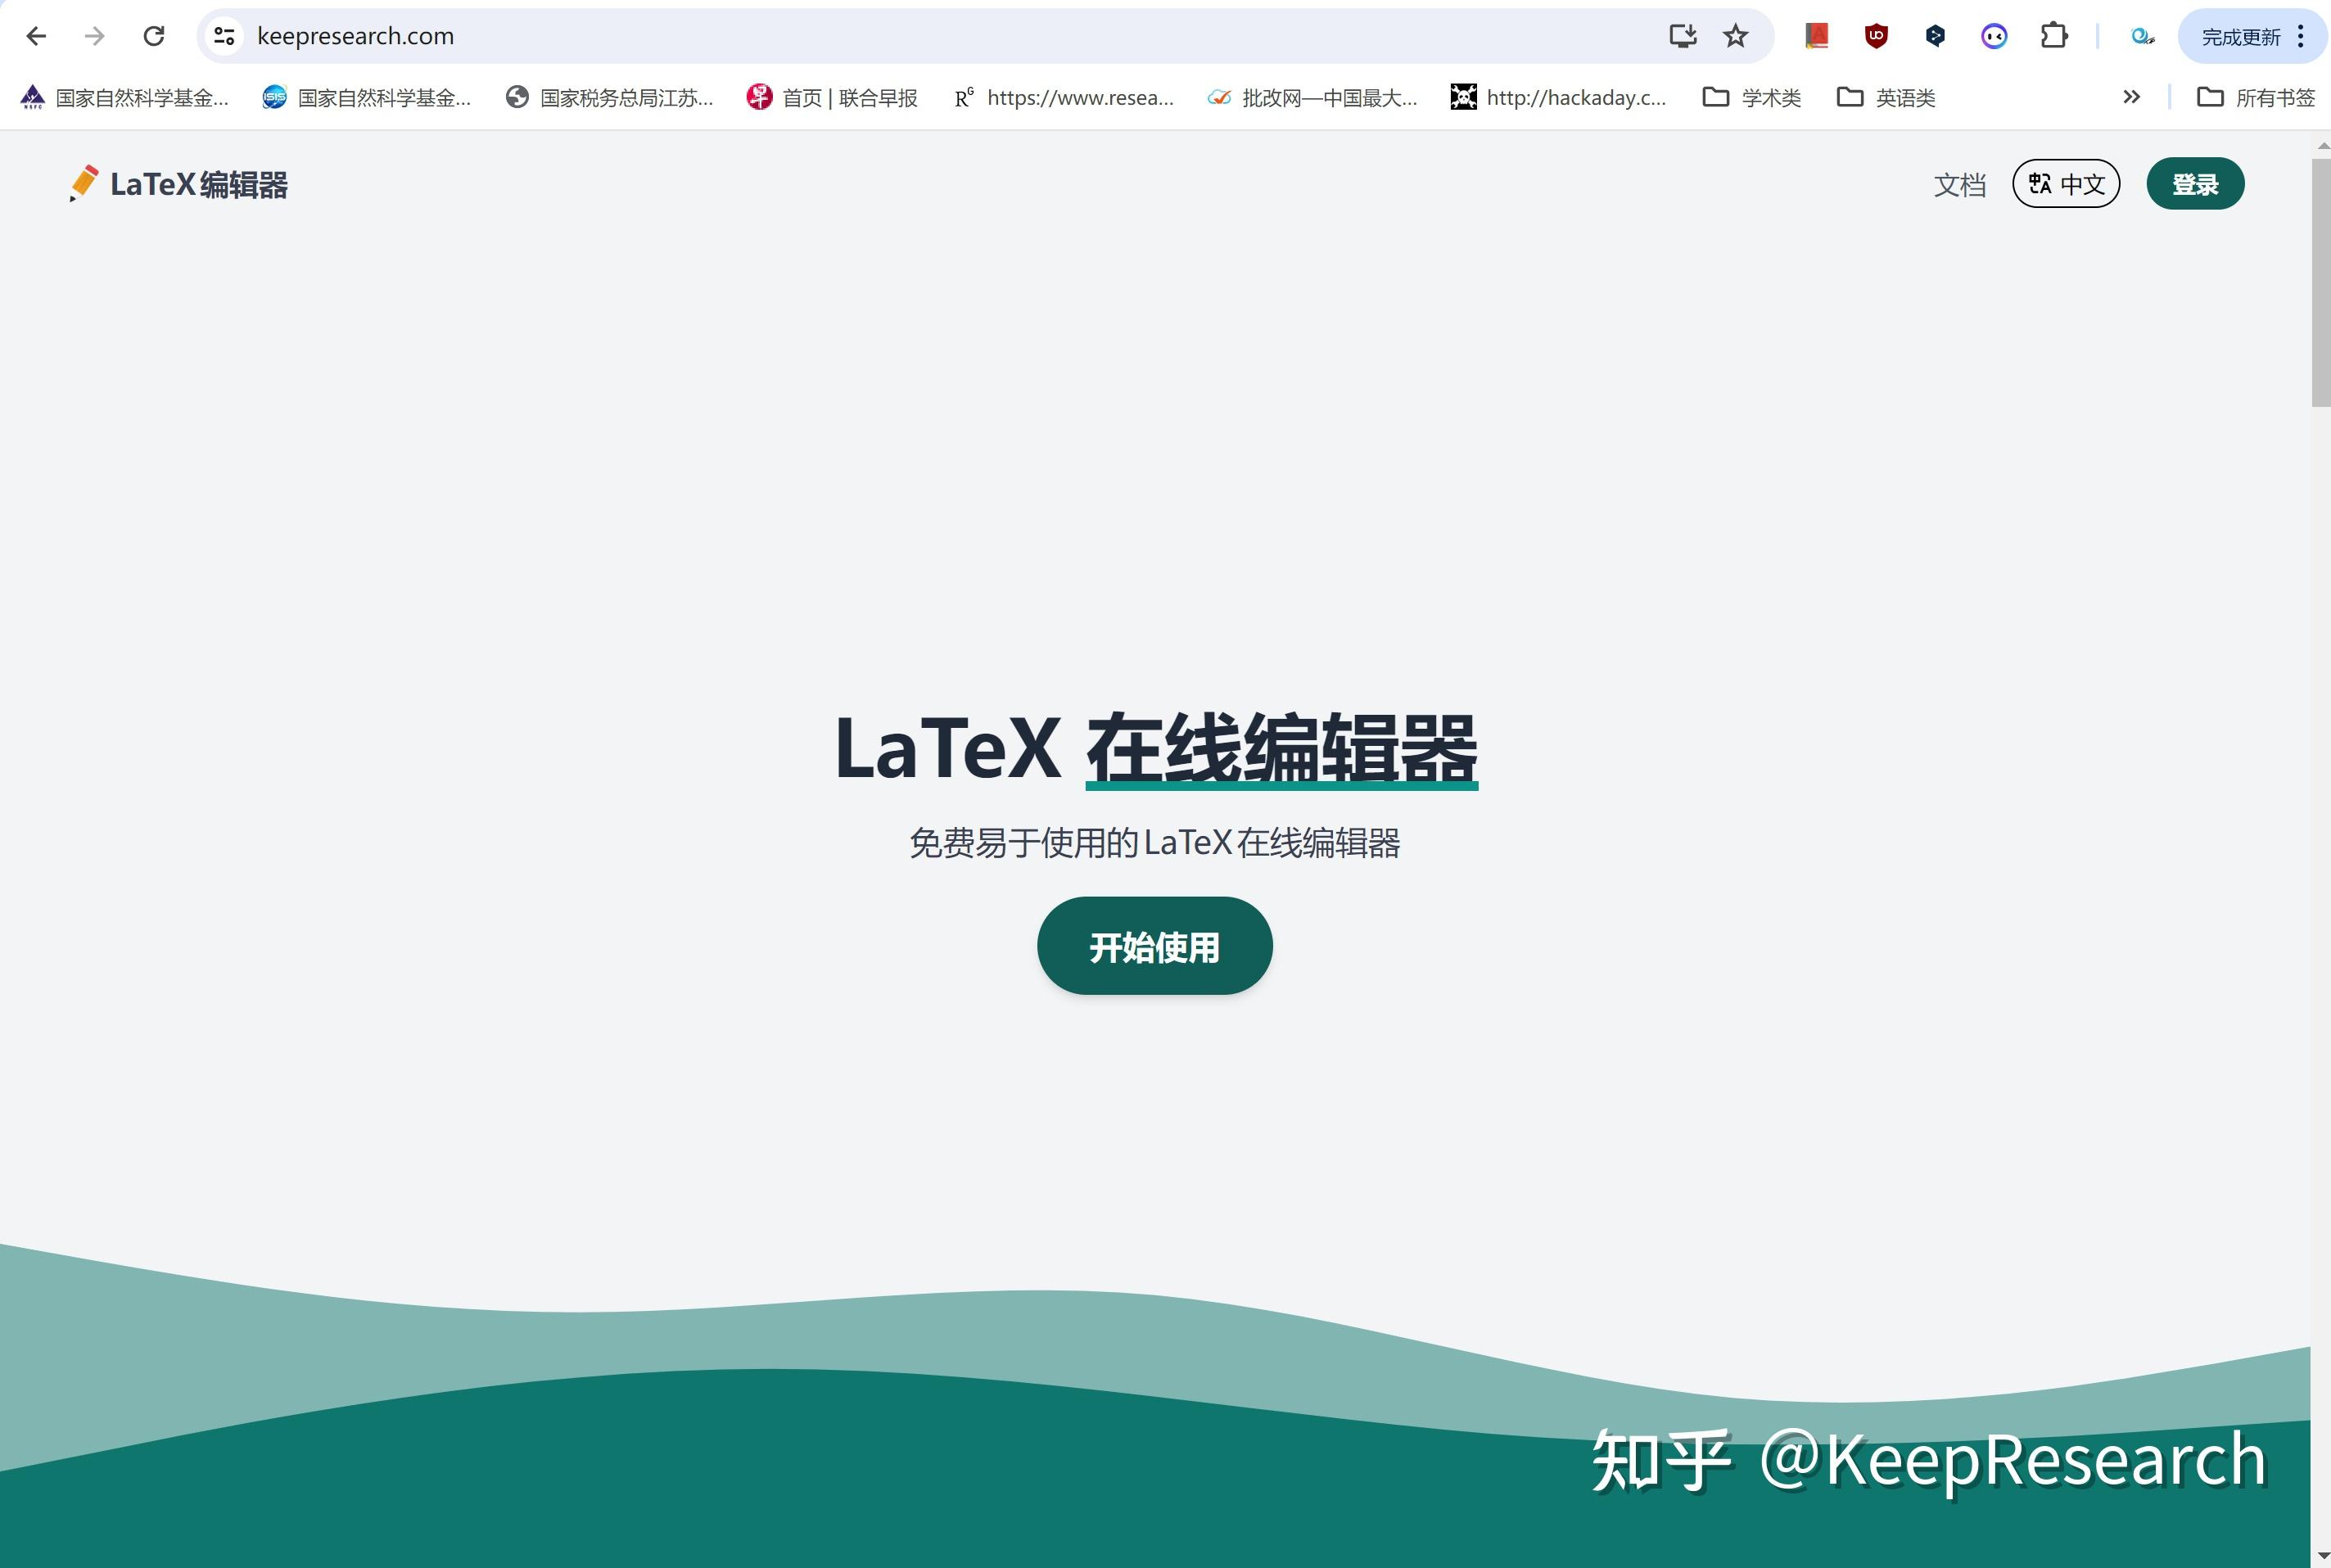Reload the current page
The height and width of the screenshot is (1568, 2331).
(154, 35)
